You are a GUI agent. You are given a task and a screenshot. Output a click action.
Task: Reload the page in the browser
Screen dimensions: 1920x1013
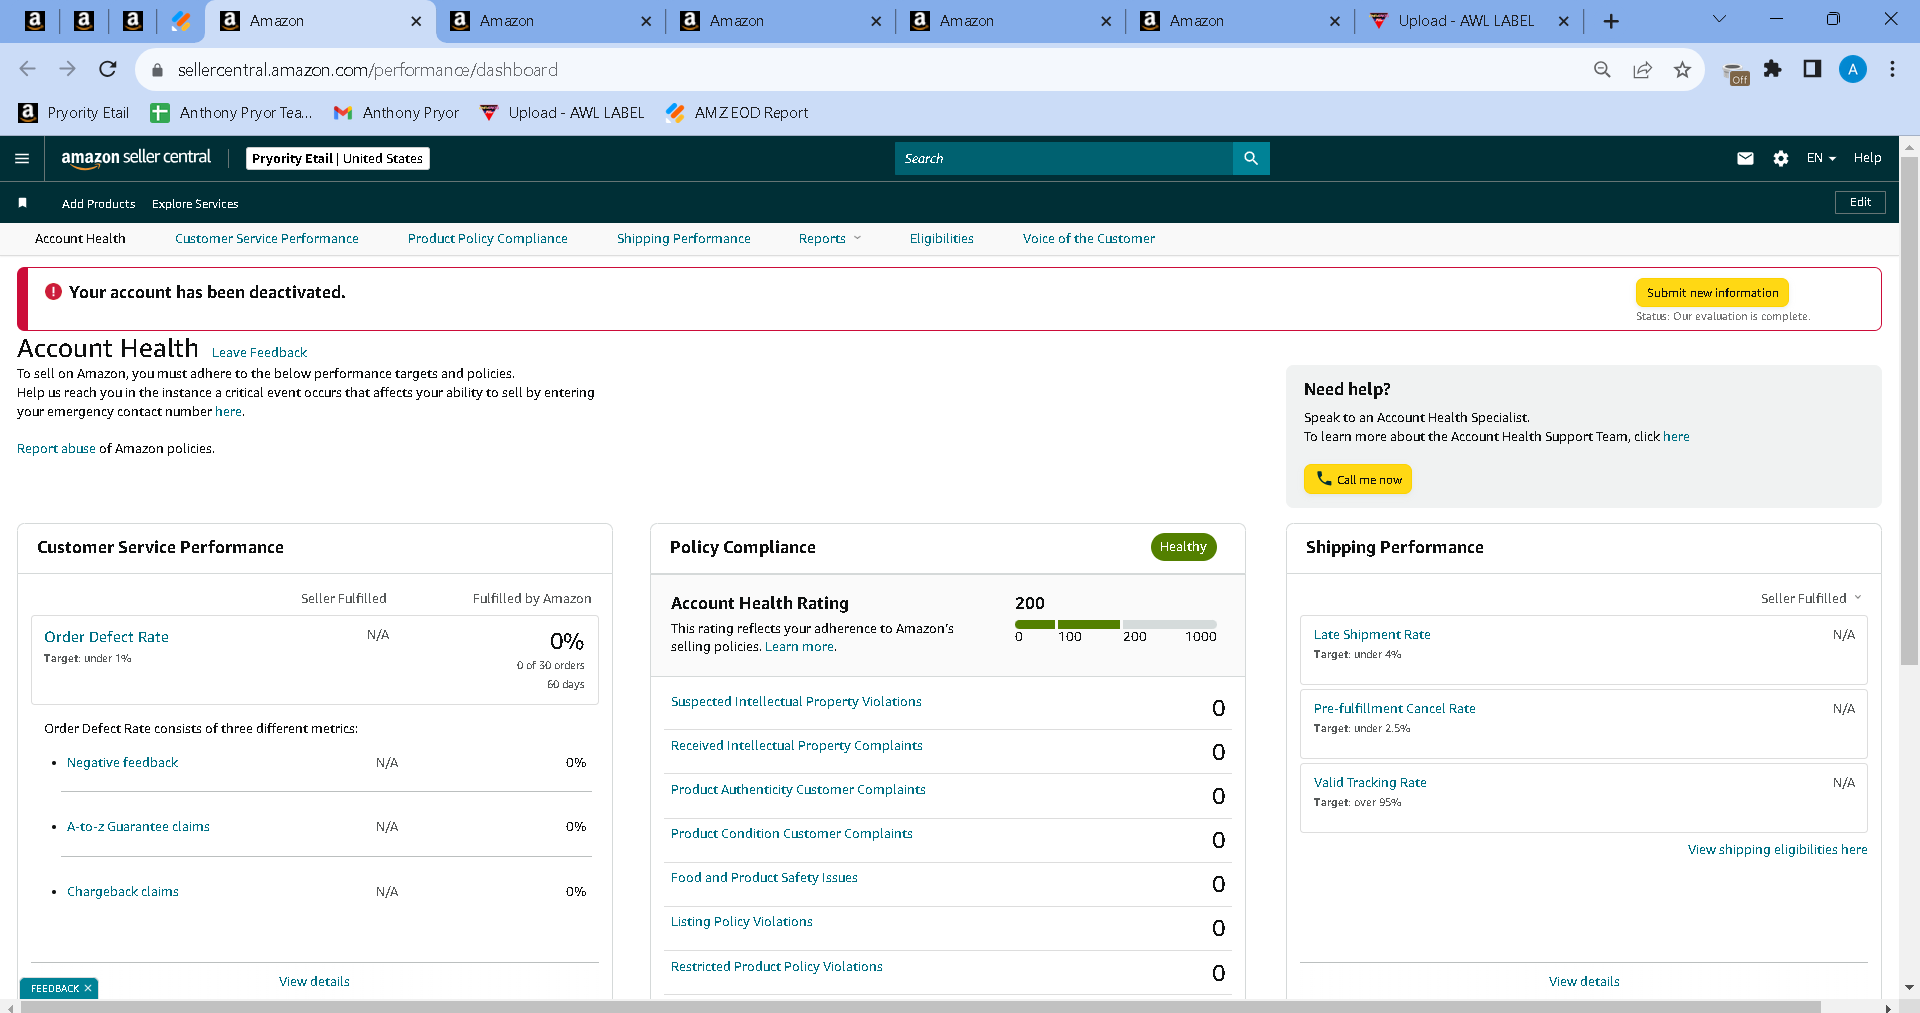(x=108, y=69)
